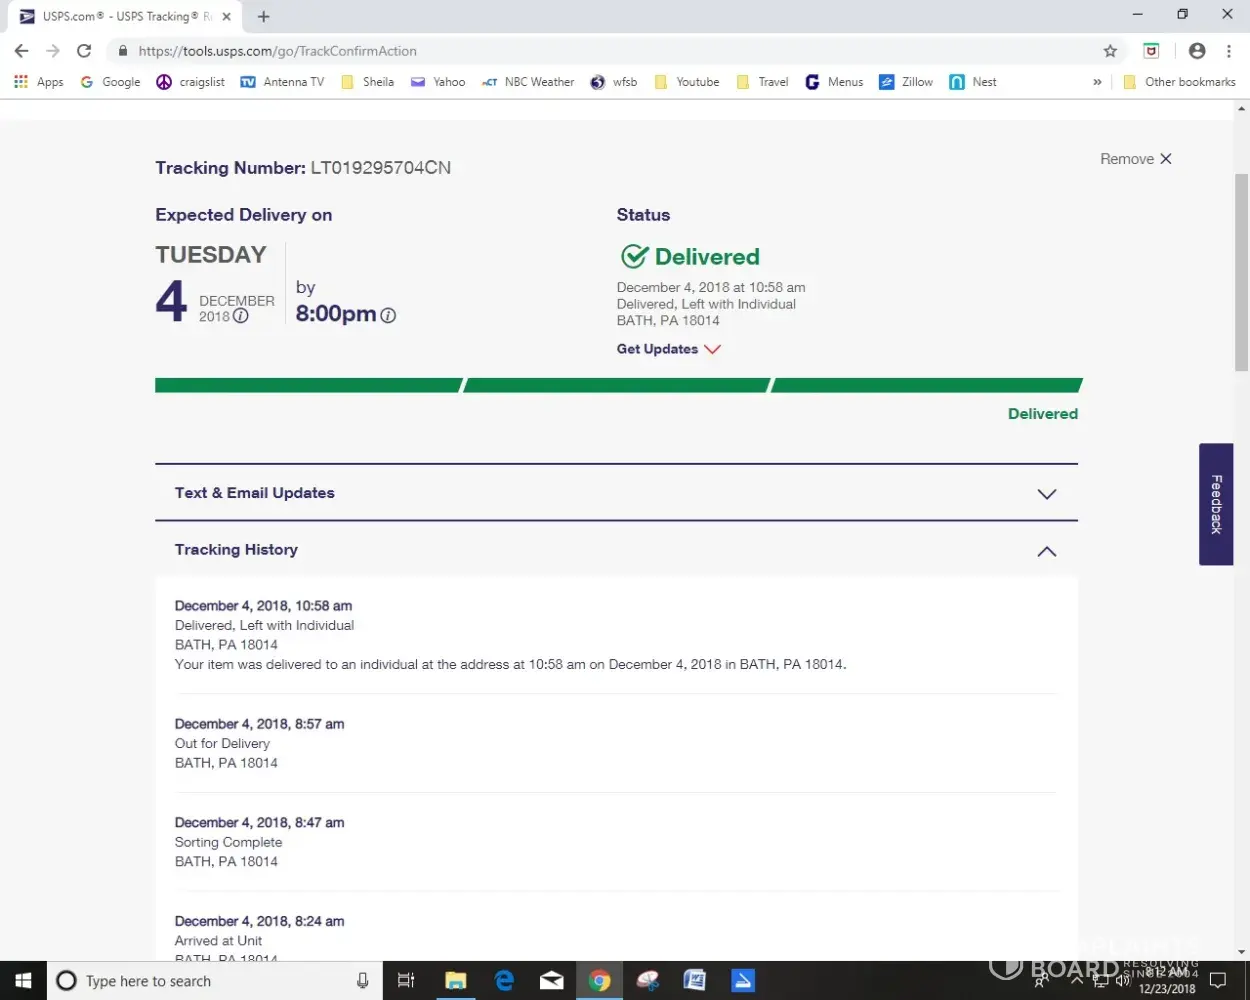The image size is (1250, 1000).
Task: Open the wfsb bookmark
Action: [x=613, y=82]
